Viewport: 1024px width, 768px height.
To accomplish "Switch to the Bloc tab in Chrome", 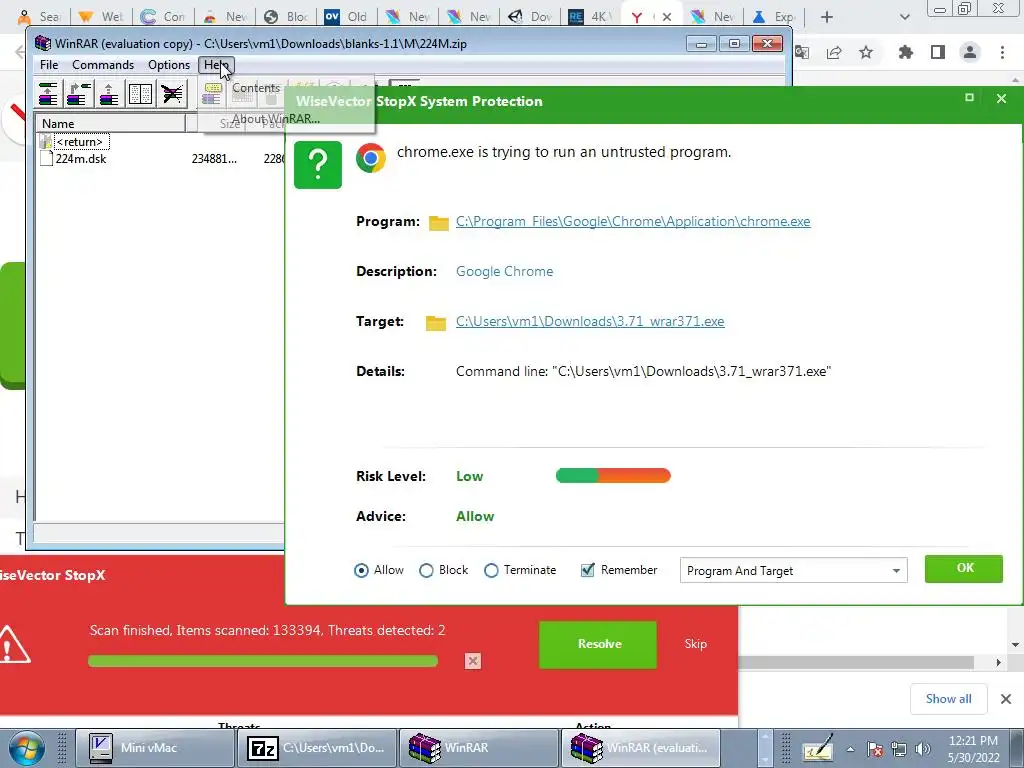I will click(287, 17).
